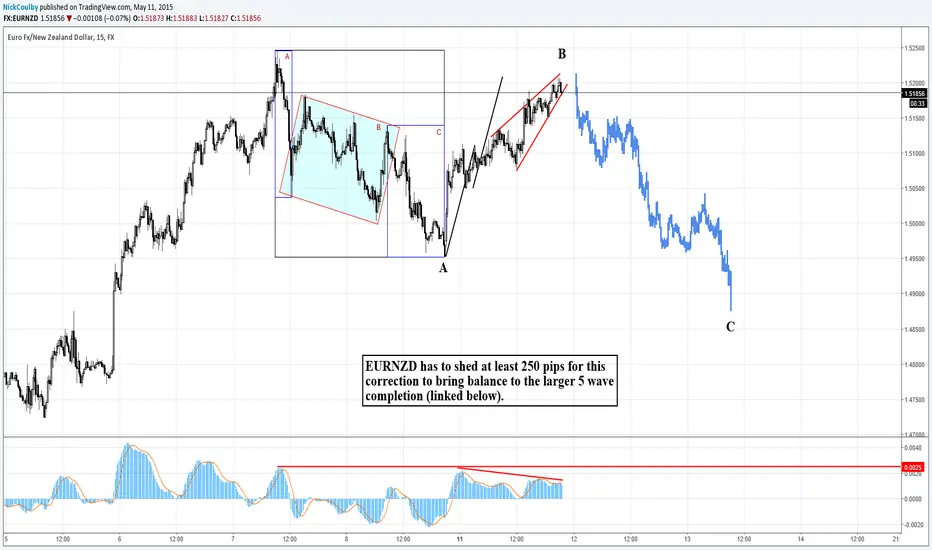Image resolution: width=932 pixels, height=550 pixels.
Task: Click the 1.48000 price axis label
Action: 914,364
